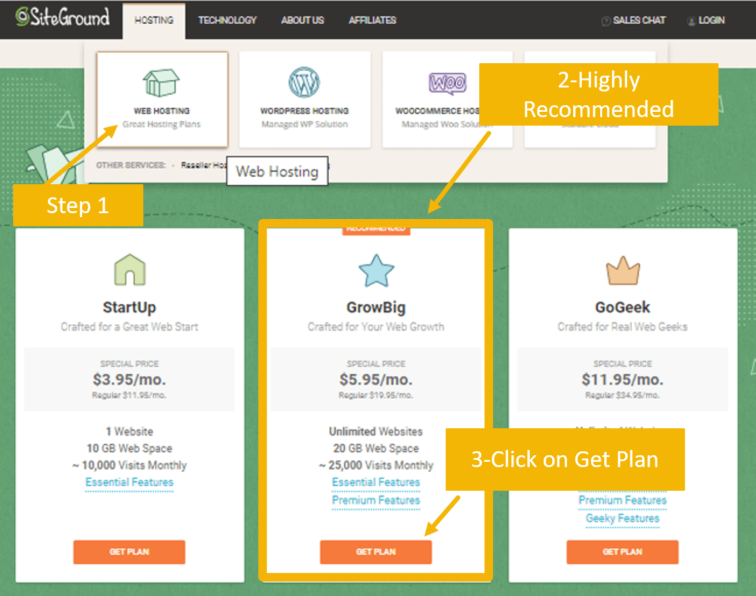
Task: Click '~ 10,000 Visits Monthly' text
Action: tap(129, 465)
